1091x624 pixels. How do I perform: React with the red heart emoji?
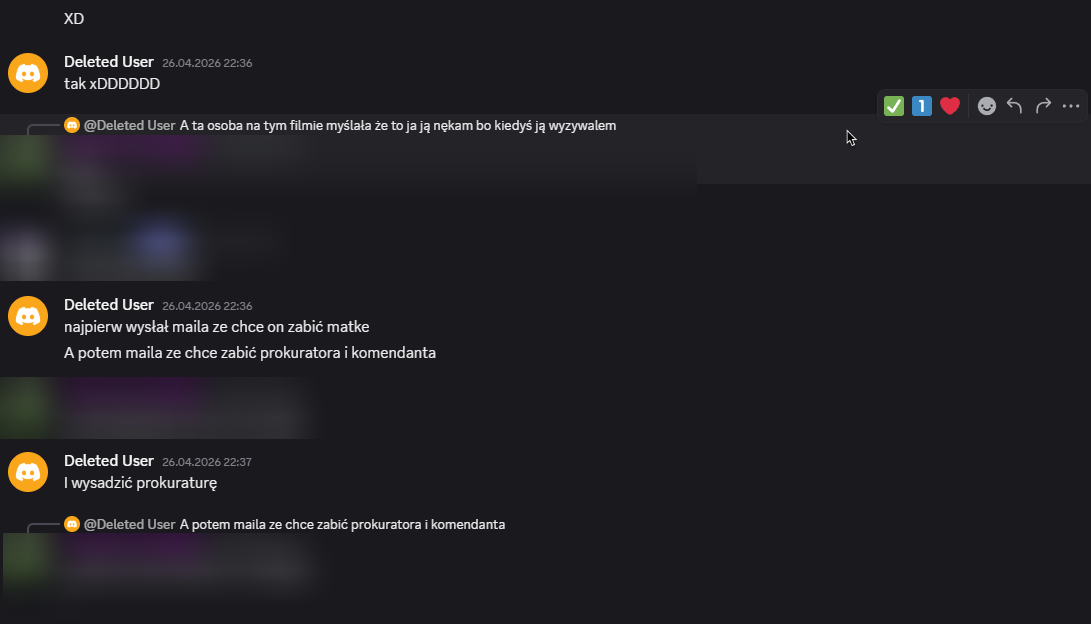pyautogui.click(x=950, y=106)
